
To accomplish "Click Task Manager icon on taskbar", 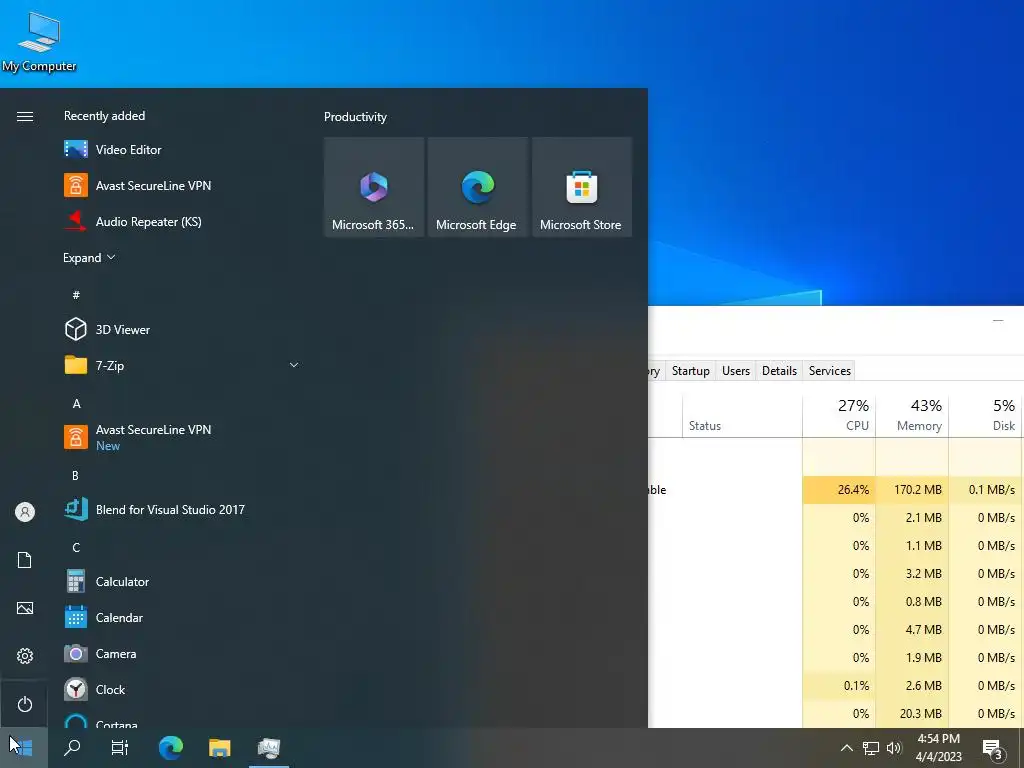I will [x=269, y=747].
